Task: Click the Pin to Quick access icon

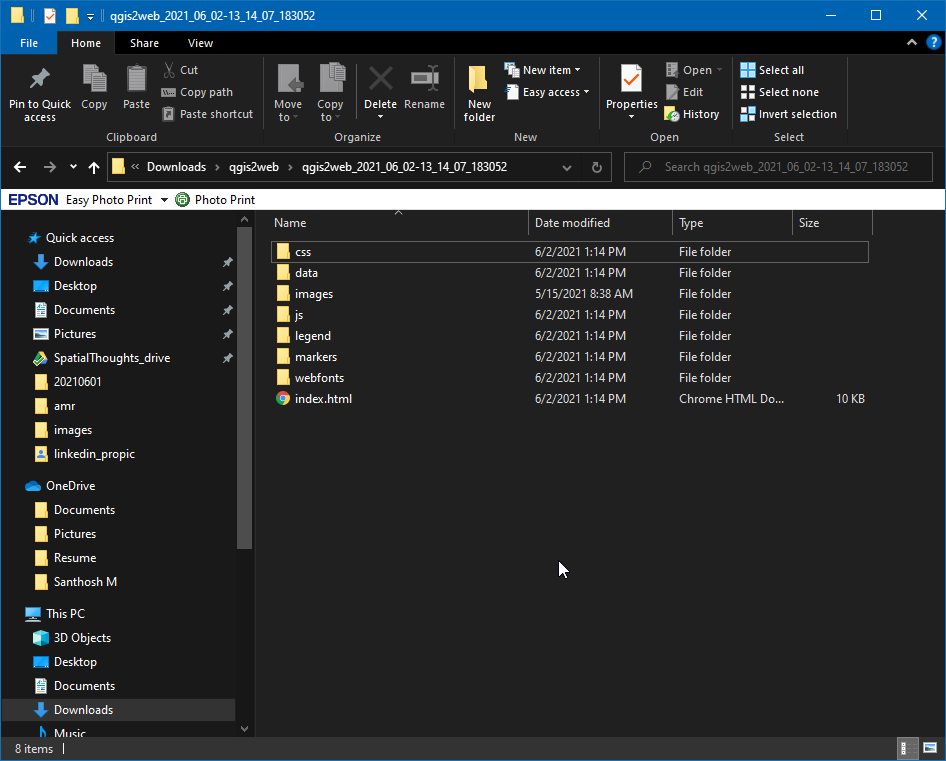Action: 40,80
